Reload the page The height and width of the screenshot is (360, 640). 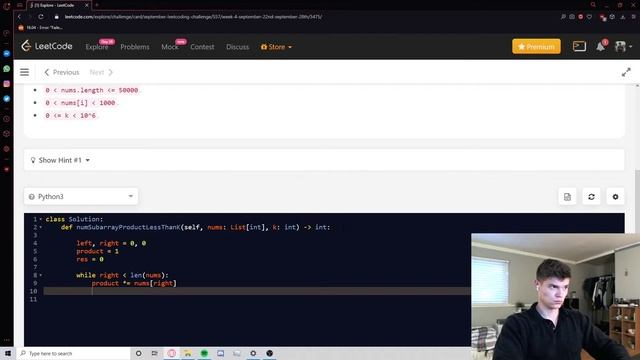[41, 17]
